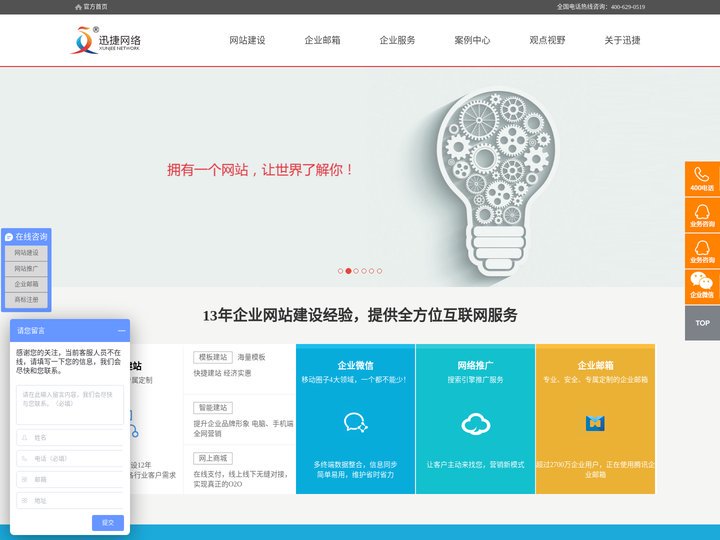Screen dimensions: 720x540
Task: Select the fourth carousel dot
Action: (x=364, y=271)
